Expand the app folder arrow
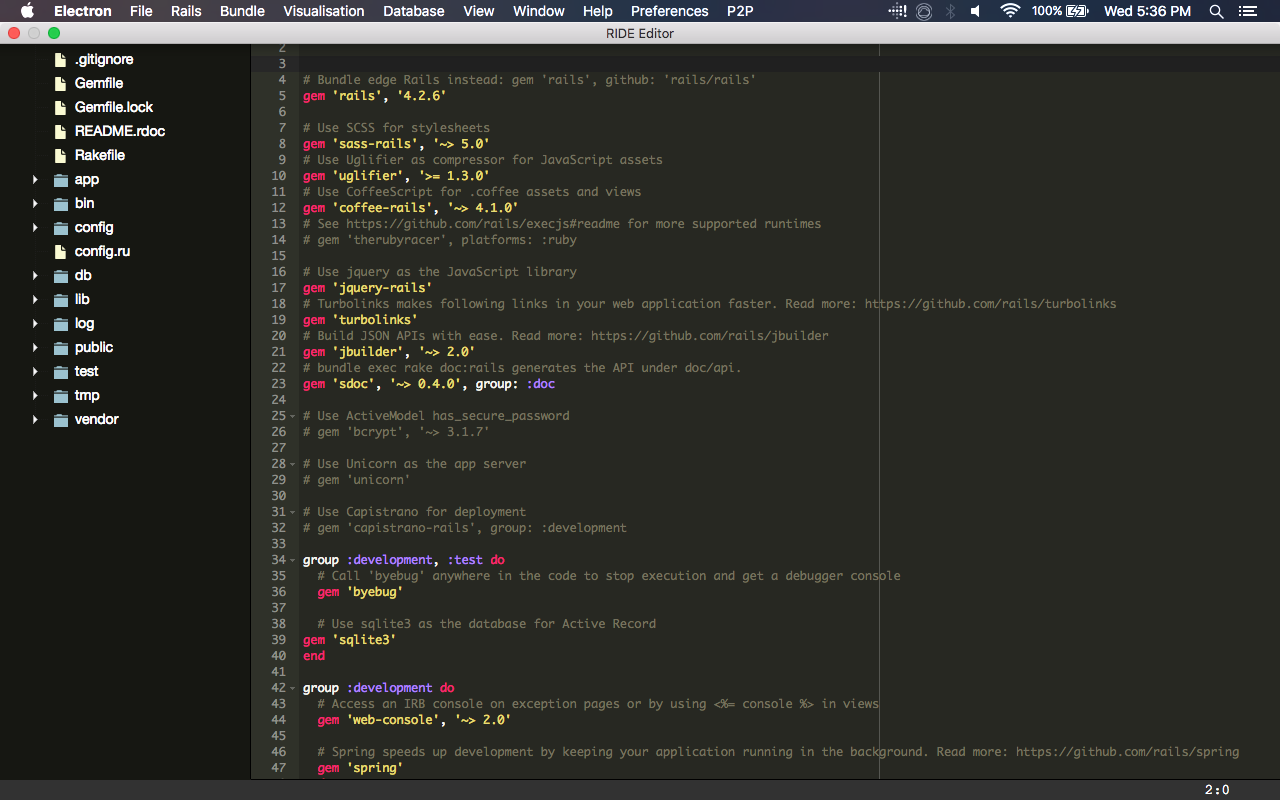The image size is (1280, 800). click(35, 180)
